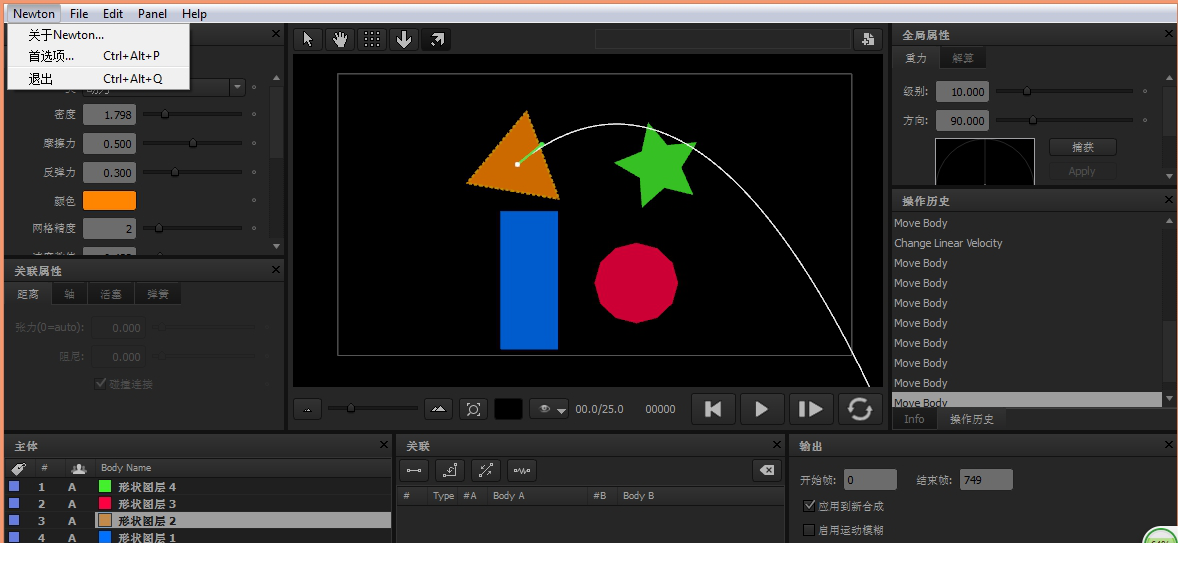This screenshot has height=564, width=1178.
Task: Click the people group column header icon
Action: tap(78, 468)
